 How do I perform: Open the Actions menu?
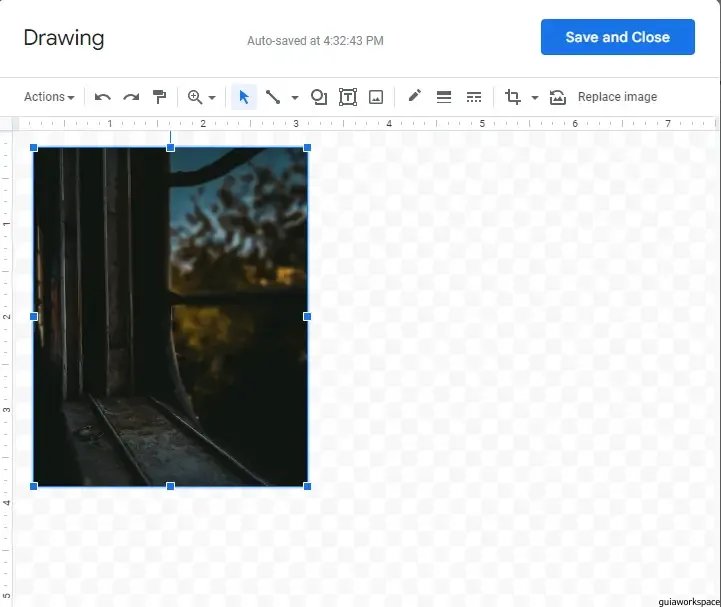49,97
